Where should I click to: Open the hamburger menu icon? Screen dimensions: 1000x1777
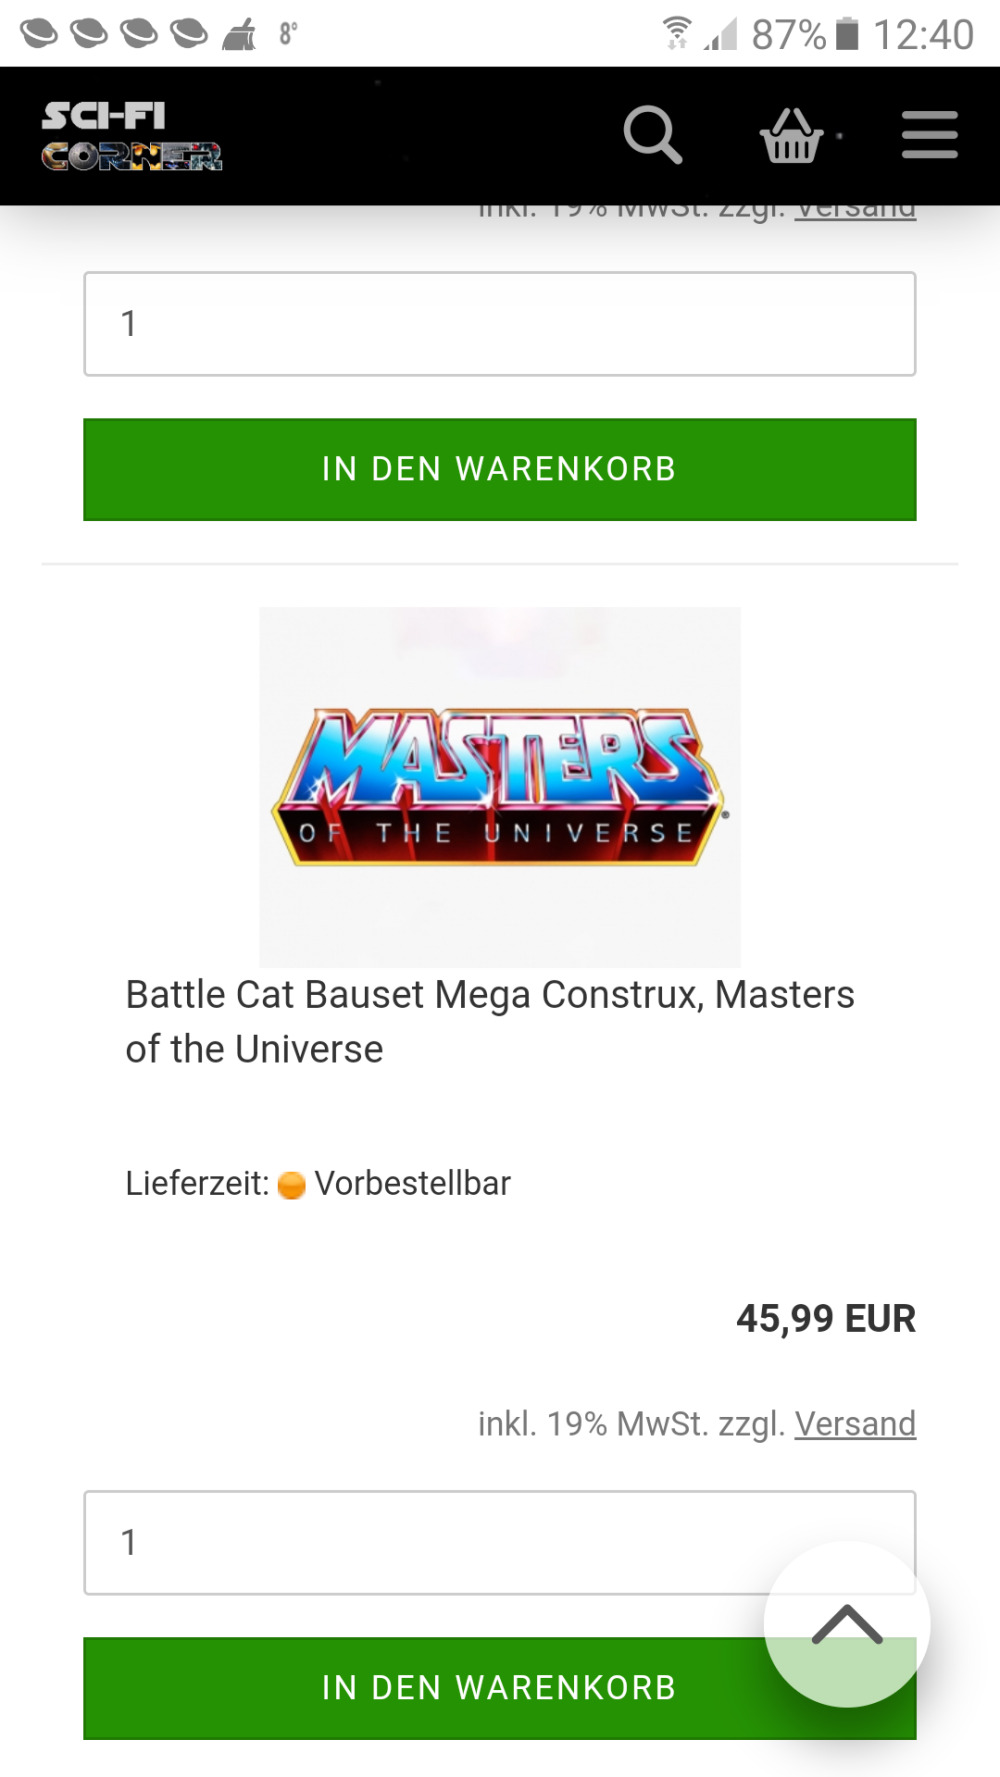tap(930, 135)
